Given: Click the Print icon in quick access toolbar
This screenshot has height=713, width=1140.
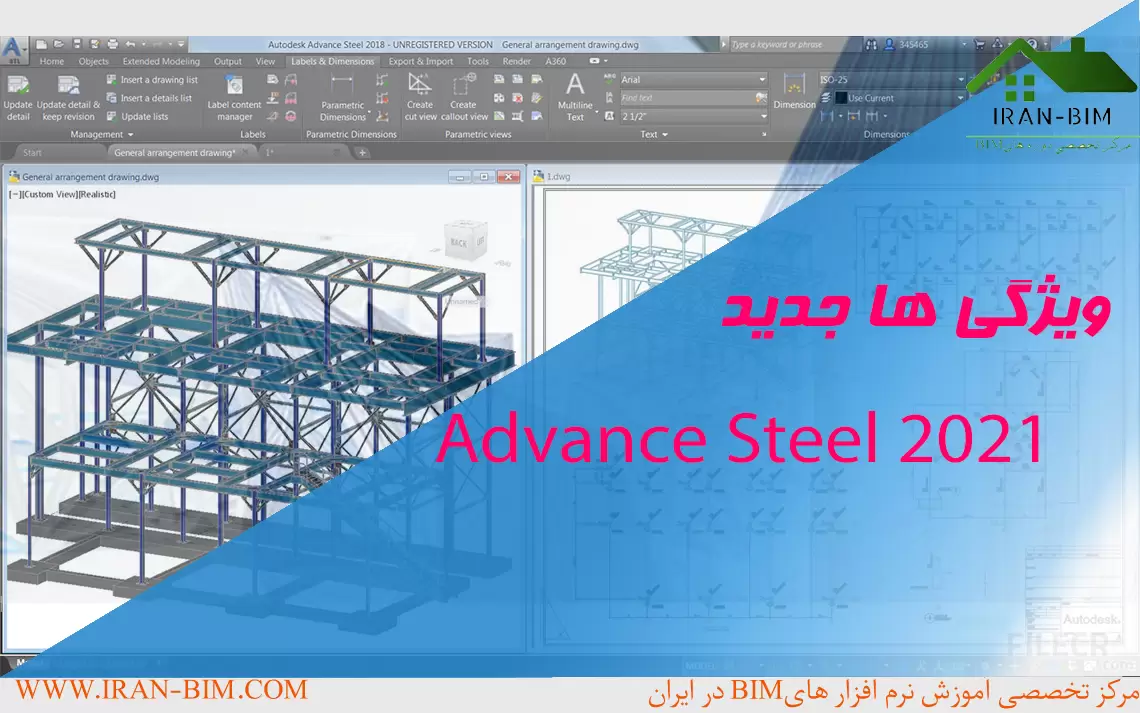Looking at the screenshot, I should click(x=112, y=44).
